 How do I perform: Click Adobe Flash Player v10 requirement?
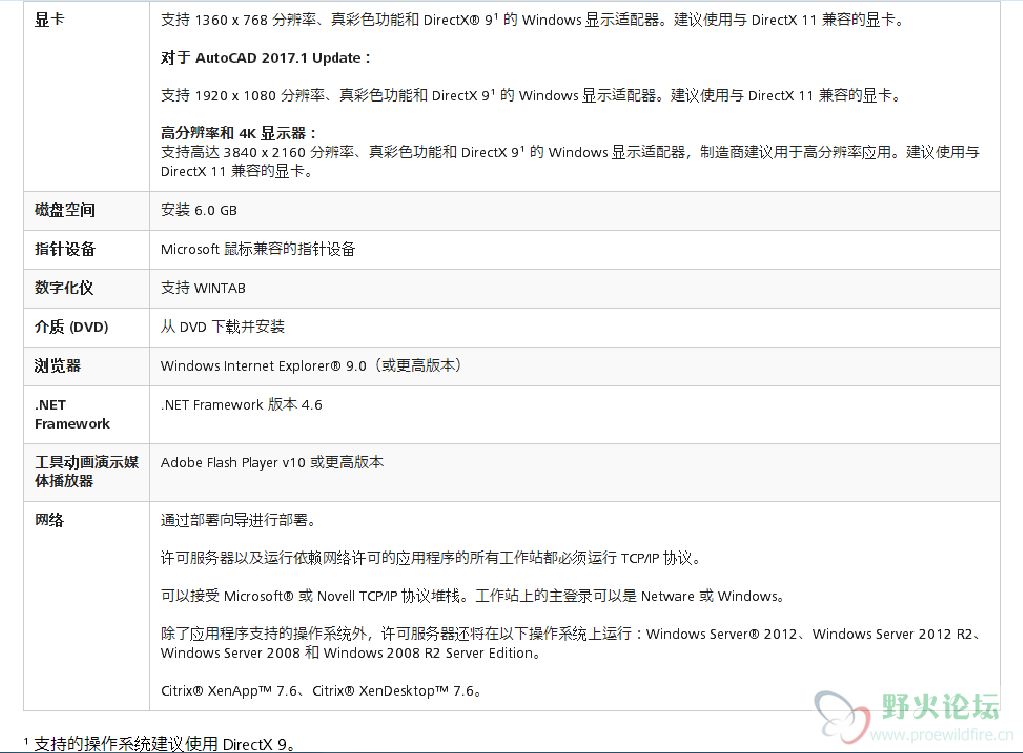[x=273, y=462]
